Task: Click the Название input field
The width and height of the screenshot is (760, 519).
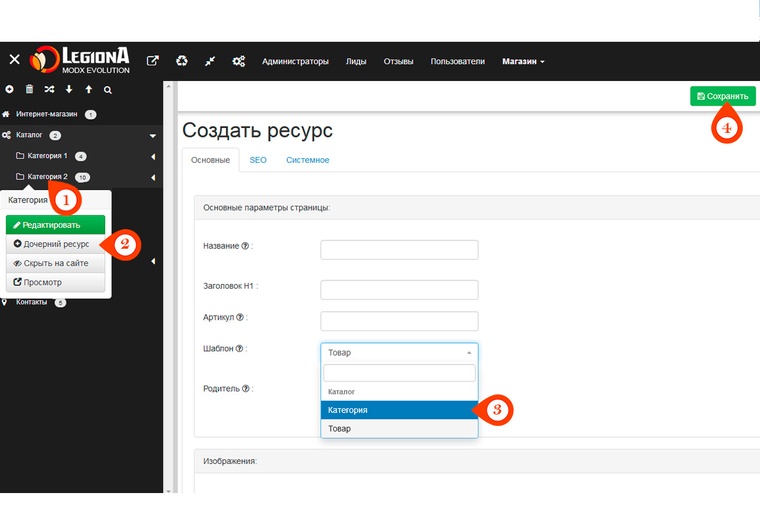Action: (x=399, y=250)
